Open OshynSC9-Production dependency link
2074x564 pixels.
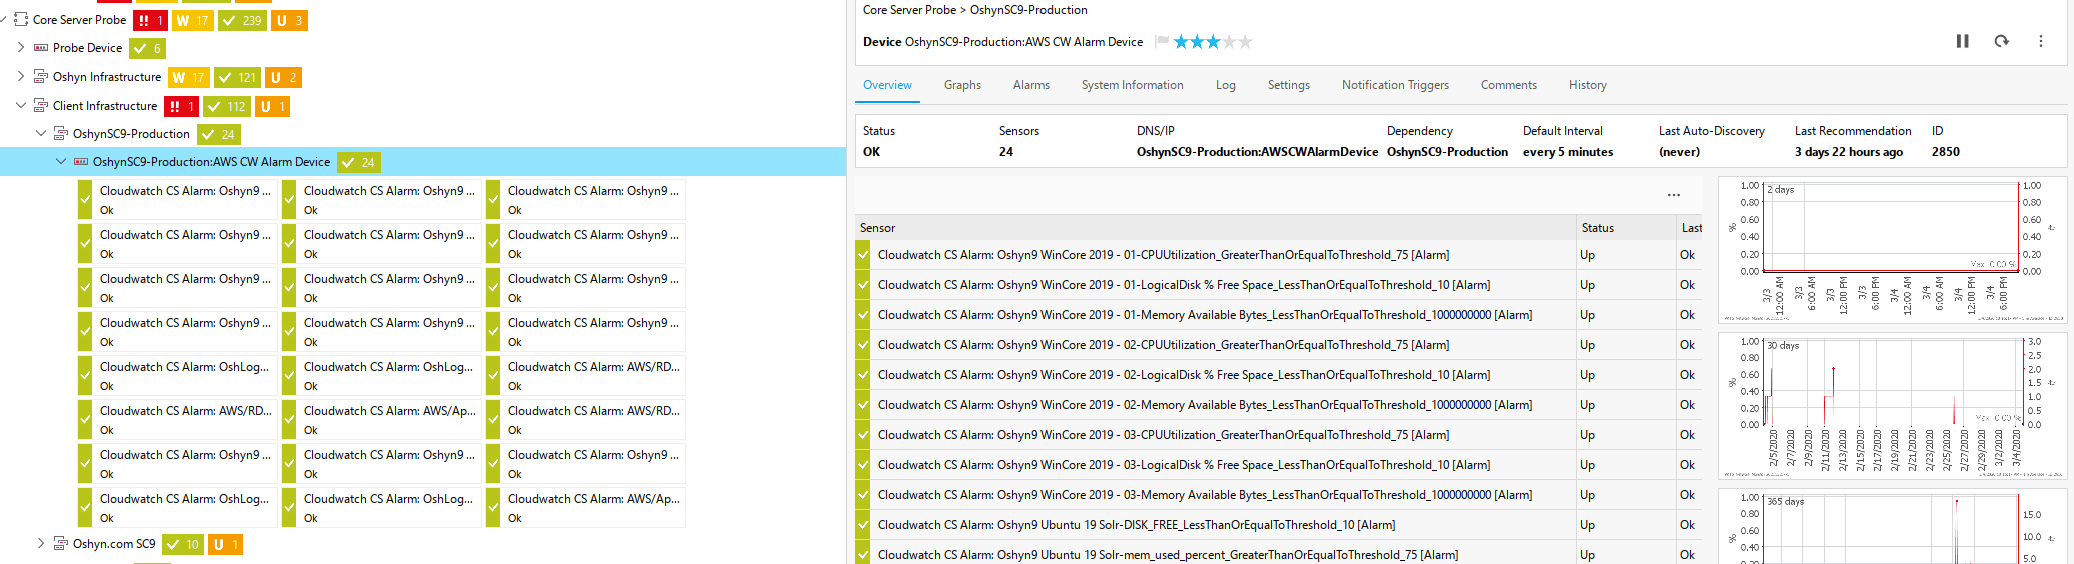pyautogui.click(x=1447, y=152)
